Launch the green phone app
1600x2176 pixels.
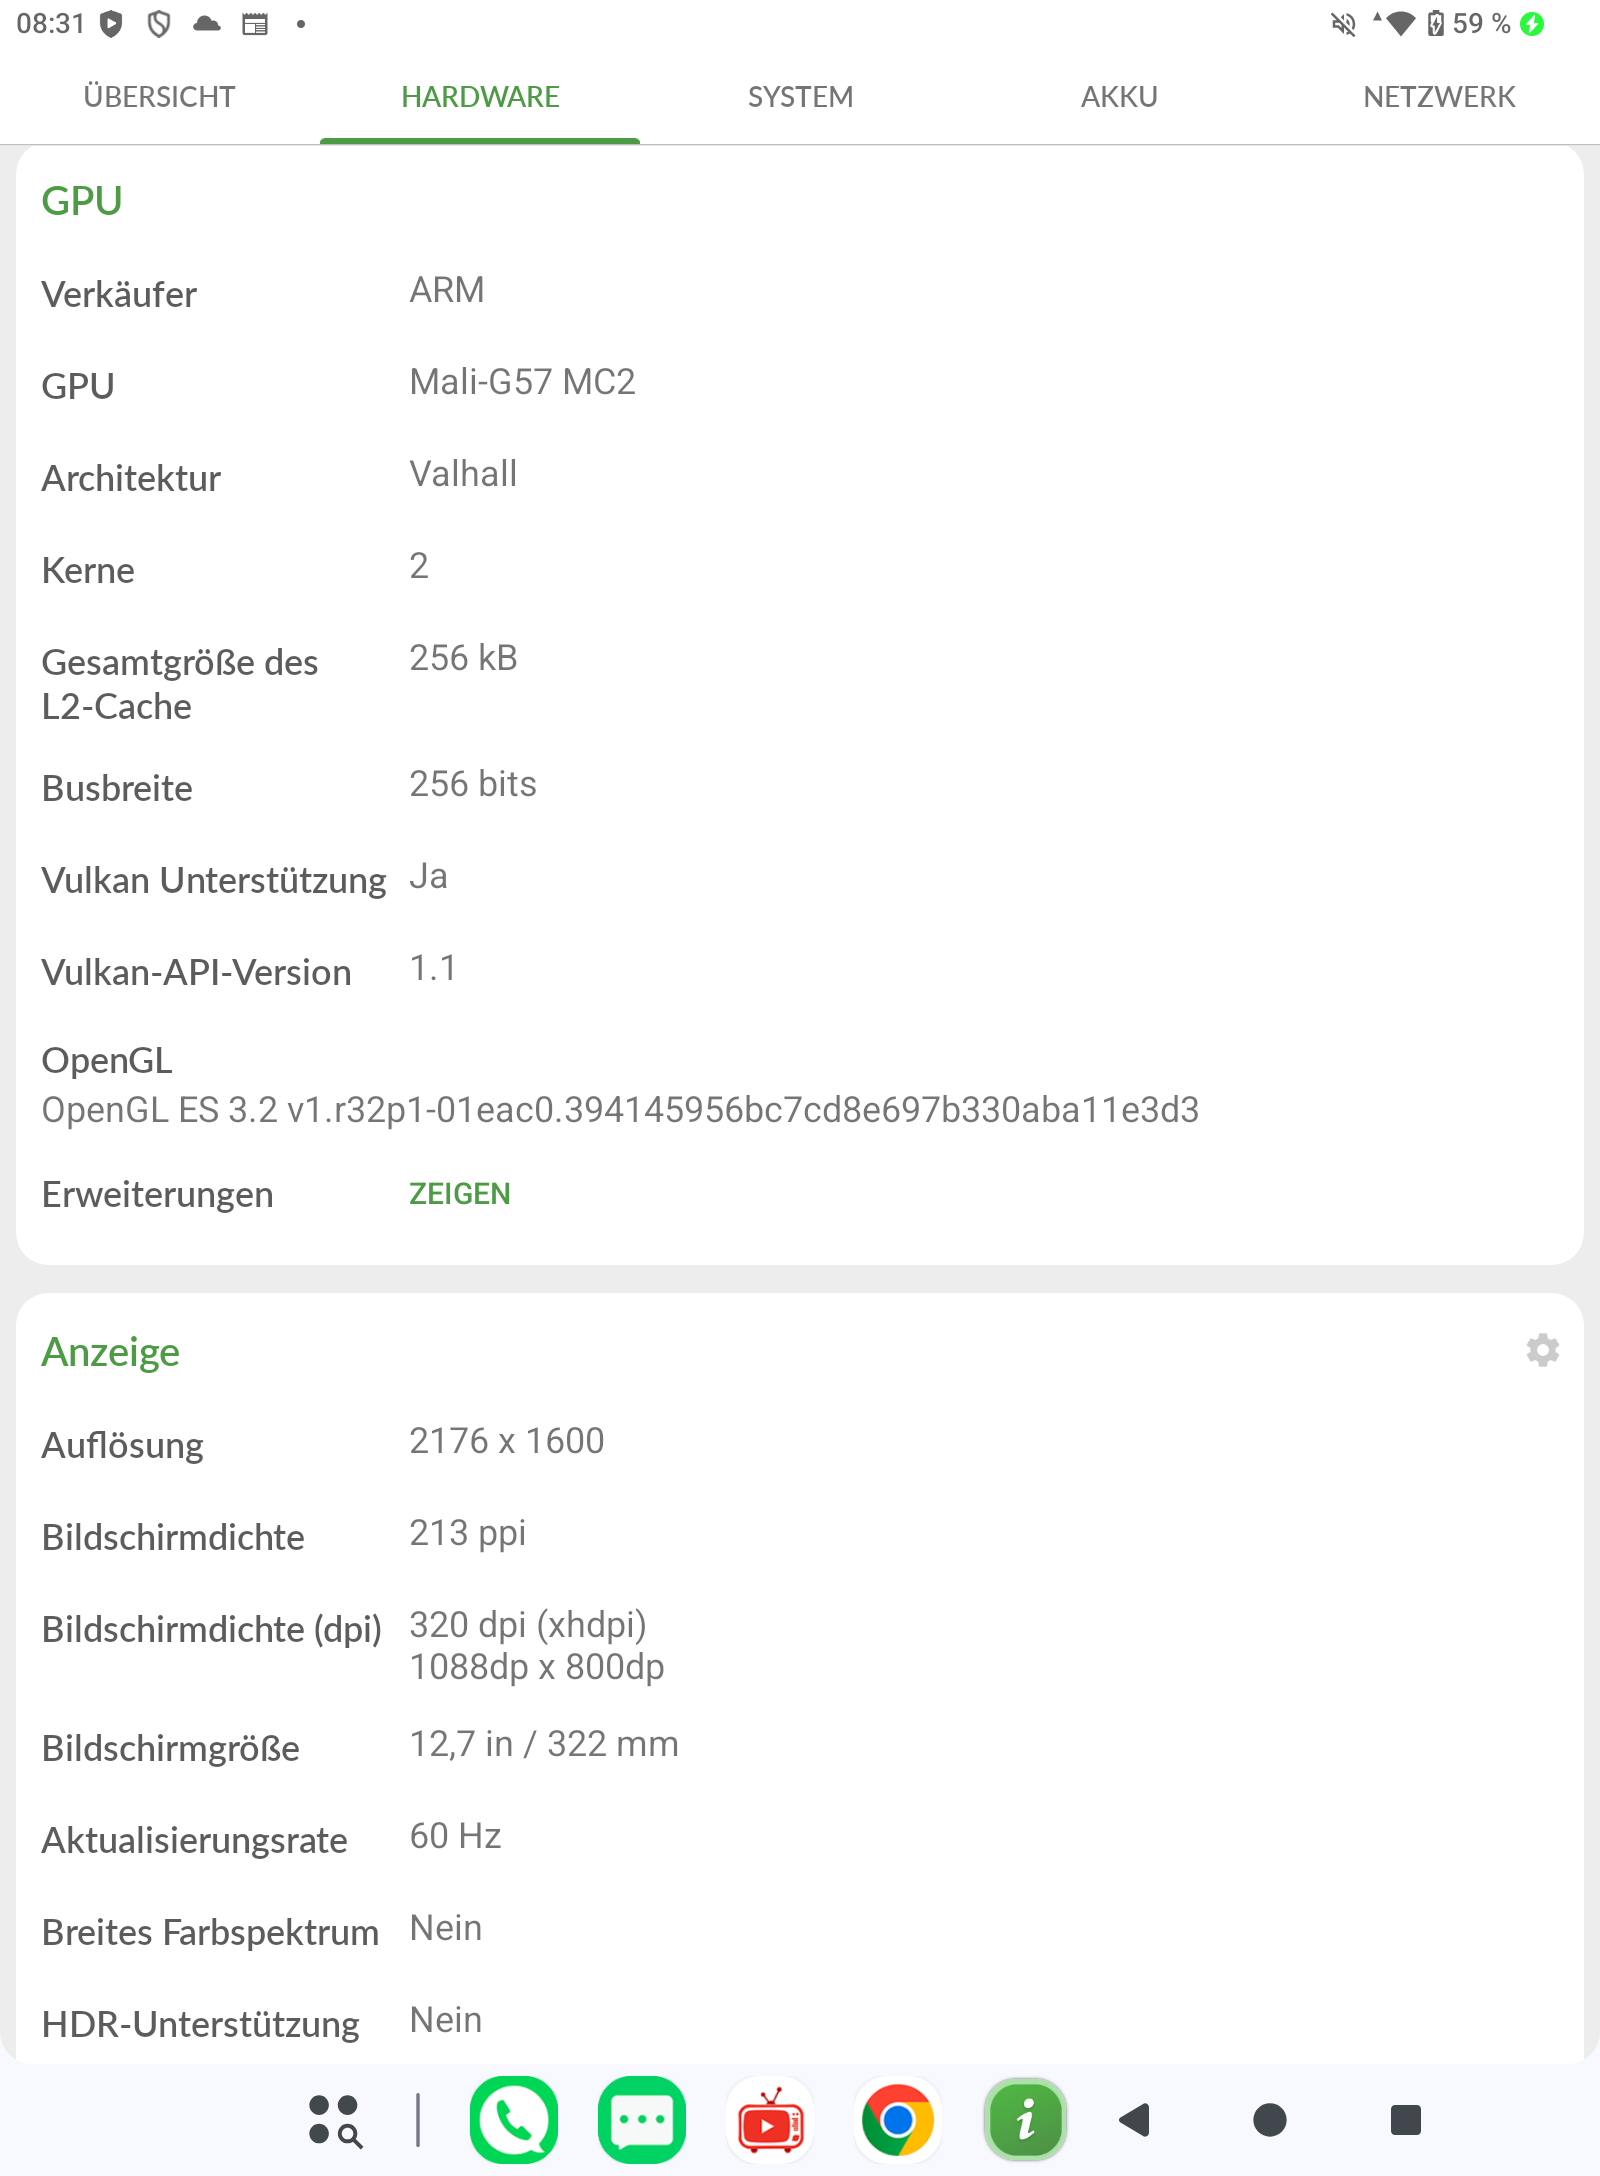(514, 2120)
